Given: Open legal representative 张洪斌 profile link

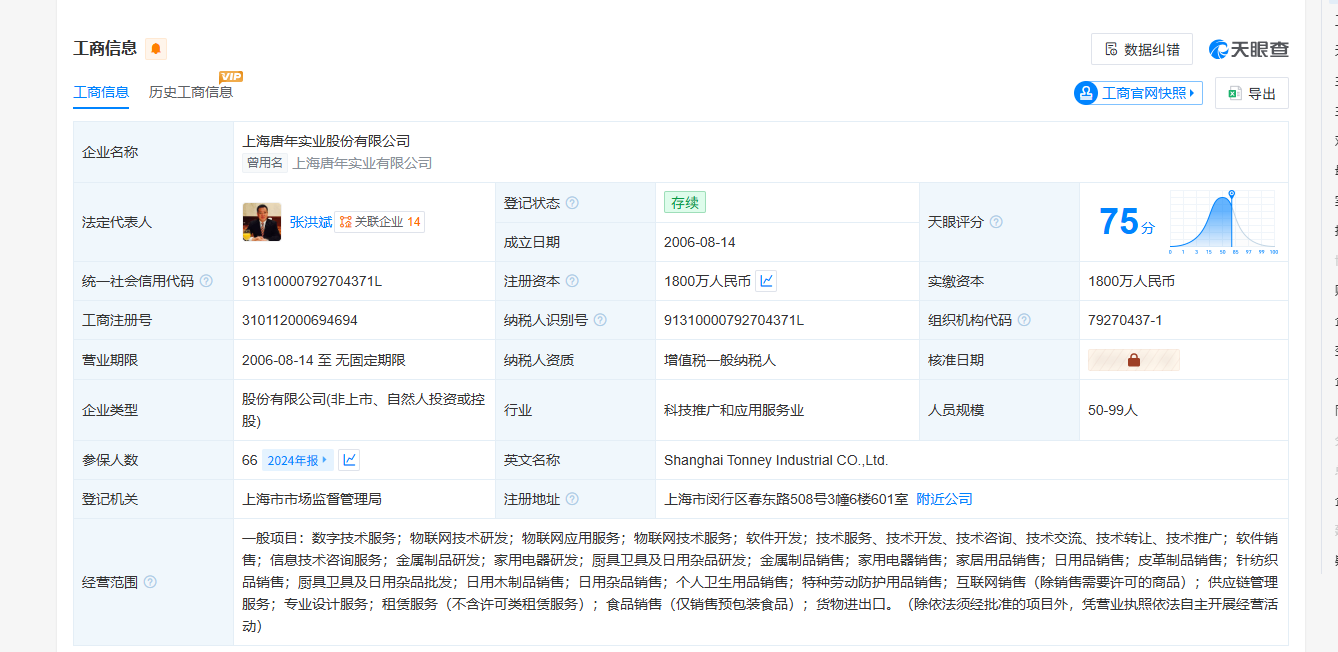Looking at the screenshot, I should [x=311, y=222].
